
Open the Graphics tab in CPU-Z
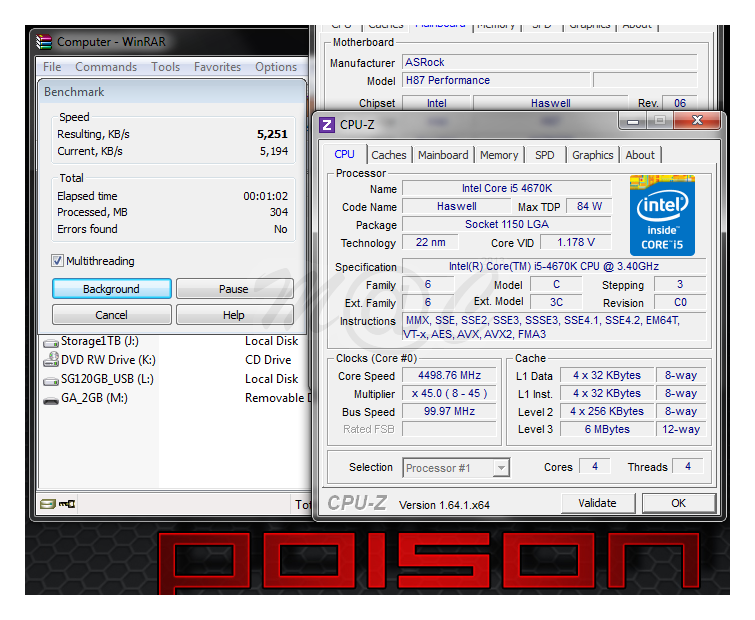click(x=592, y=155)
